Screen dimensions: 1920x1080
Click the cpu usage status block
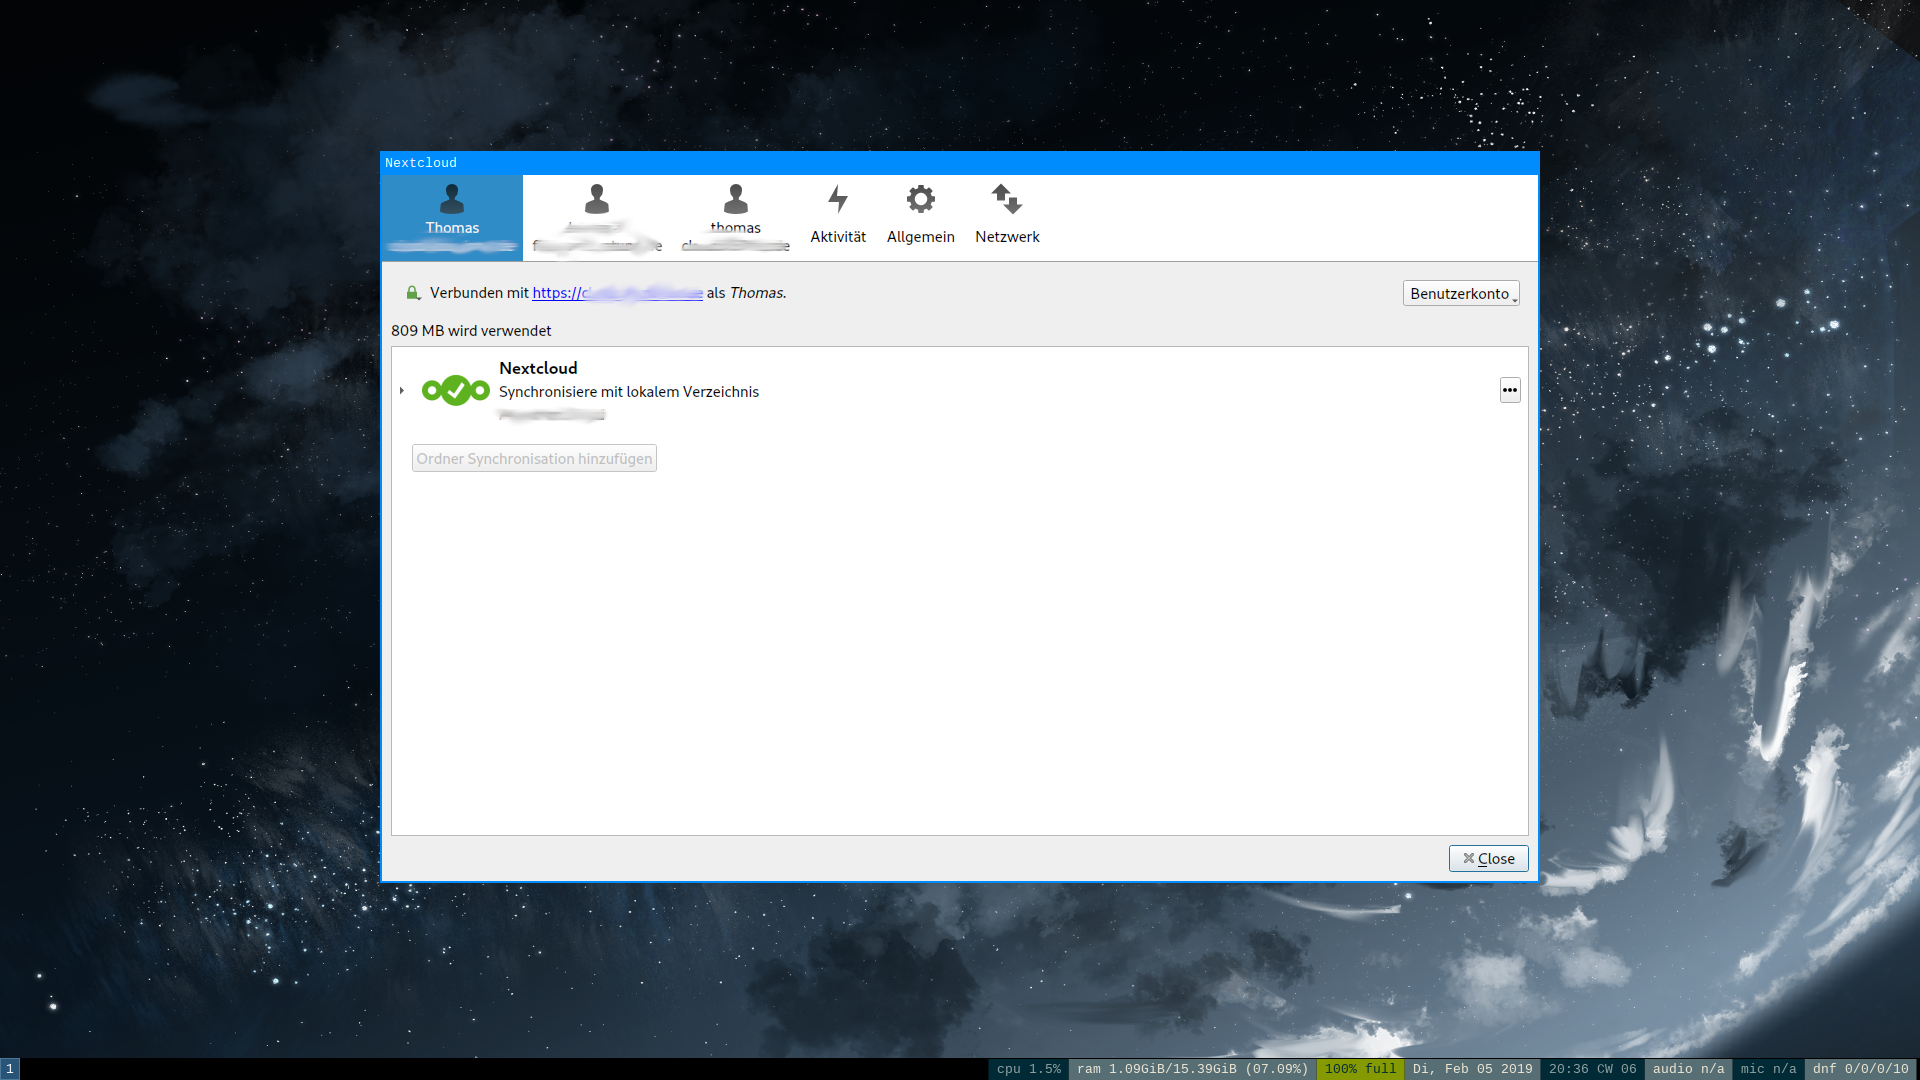[1028, 1069]
